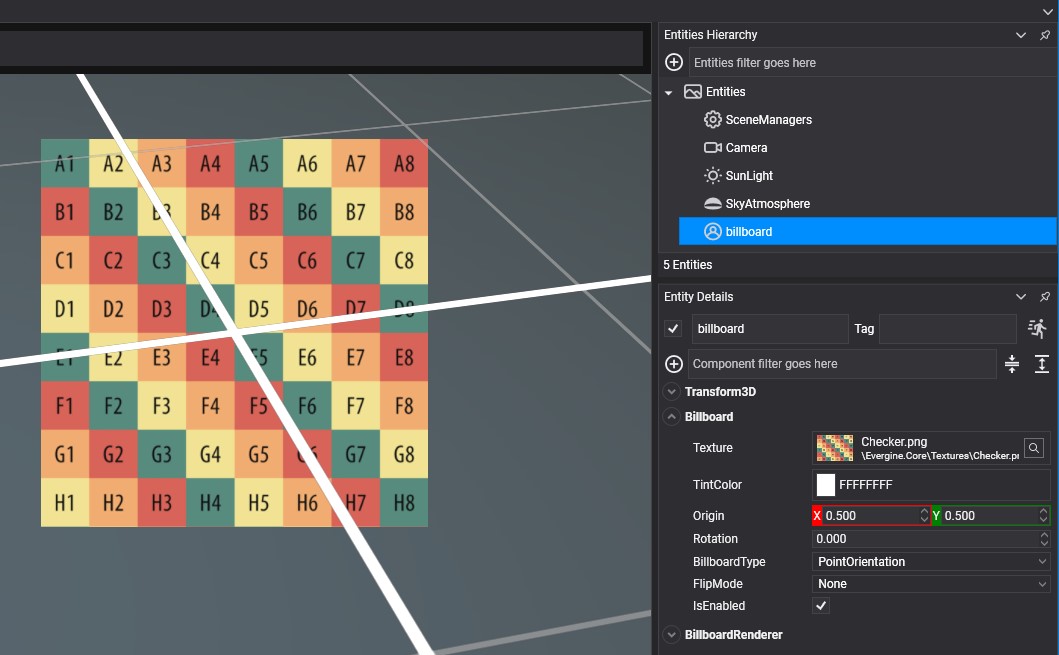Click the TintColor white swatch
Screen dimensions: 1059x655
click(826, 485)
